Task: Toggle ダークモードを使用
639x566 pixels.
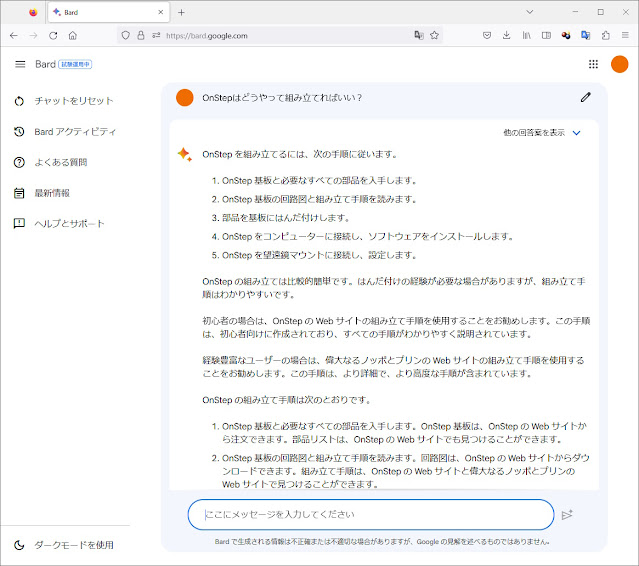Action: point(64,545)
